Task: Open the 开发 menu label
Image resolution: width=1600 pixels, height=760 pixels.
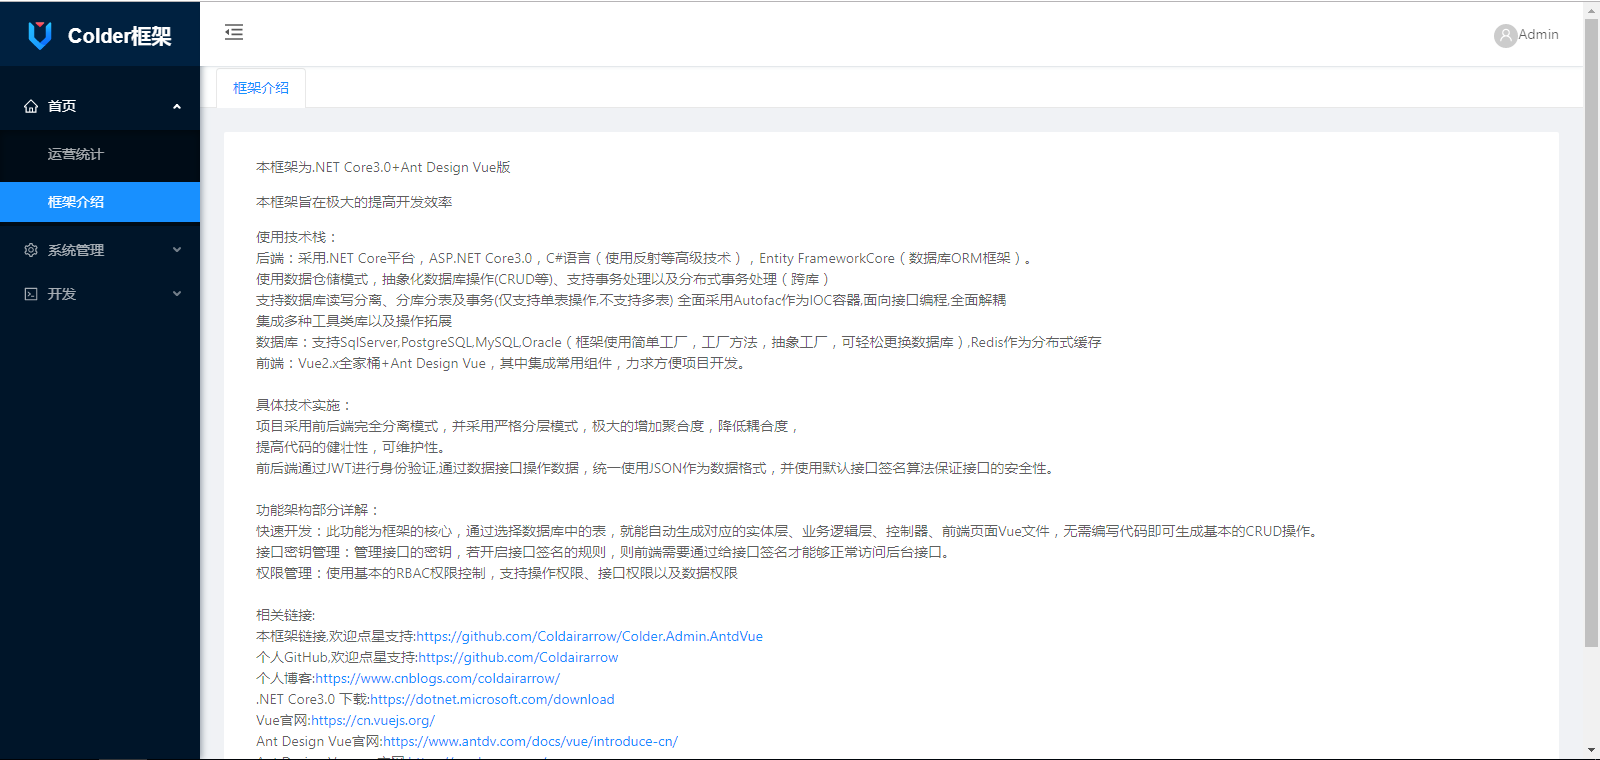Action: coord(62,294)
